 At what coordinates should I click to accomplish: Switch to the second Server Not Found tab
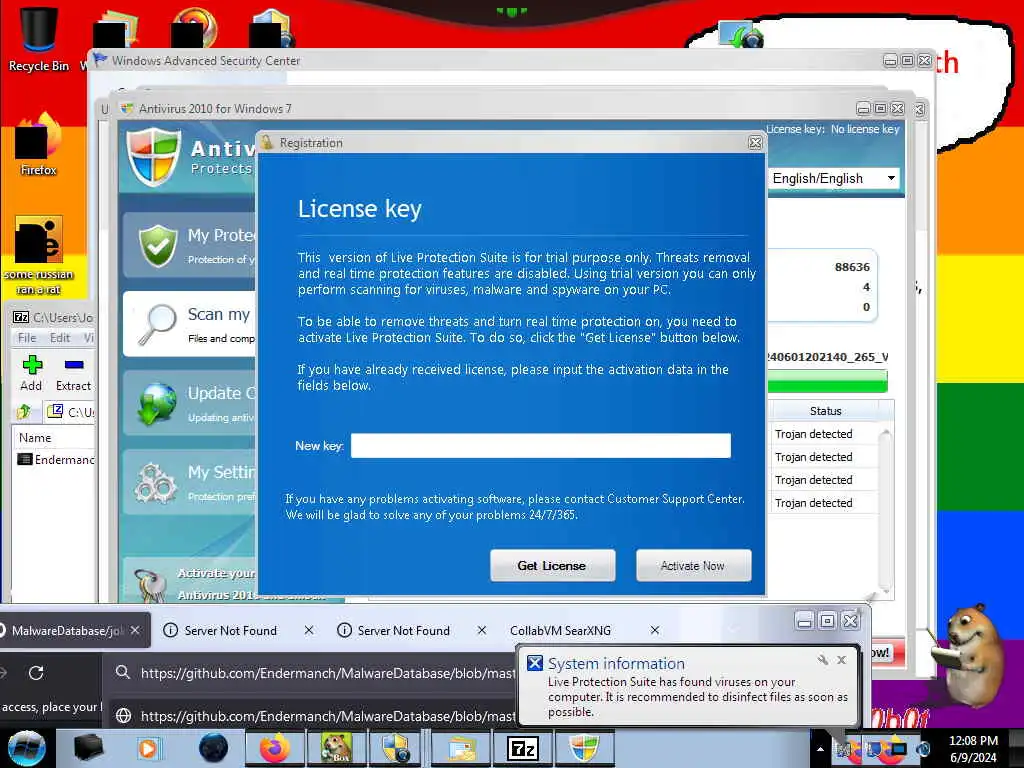pos(404,631)
